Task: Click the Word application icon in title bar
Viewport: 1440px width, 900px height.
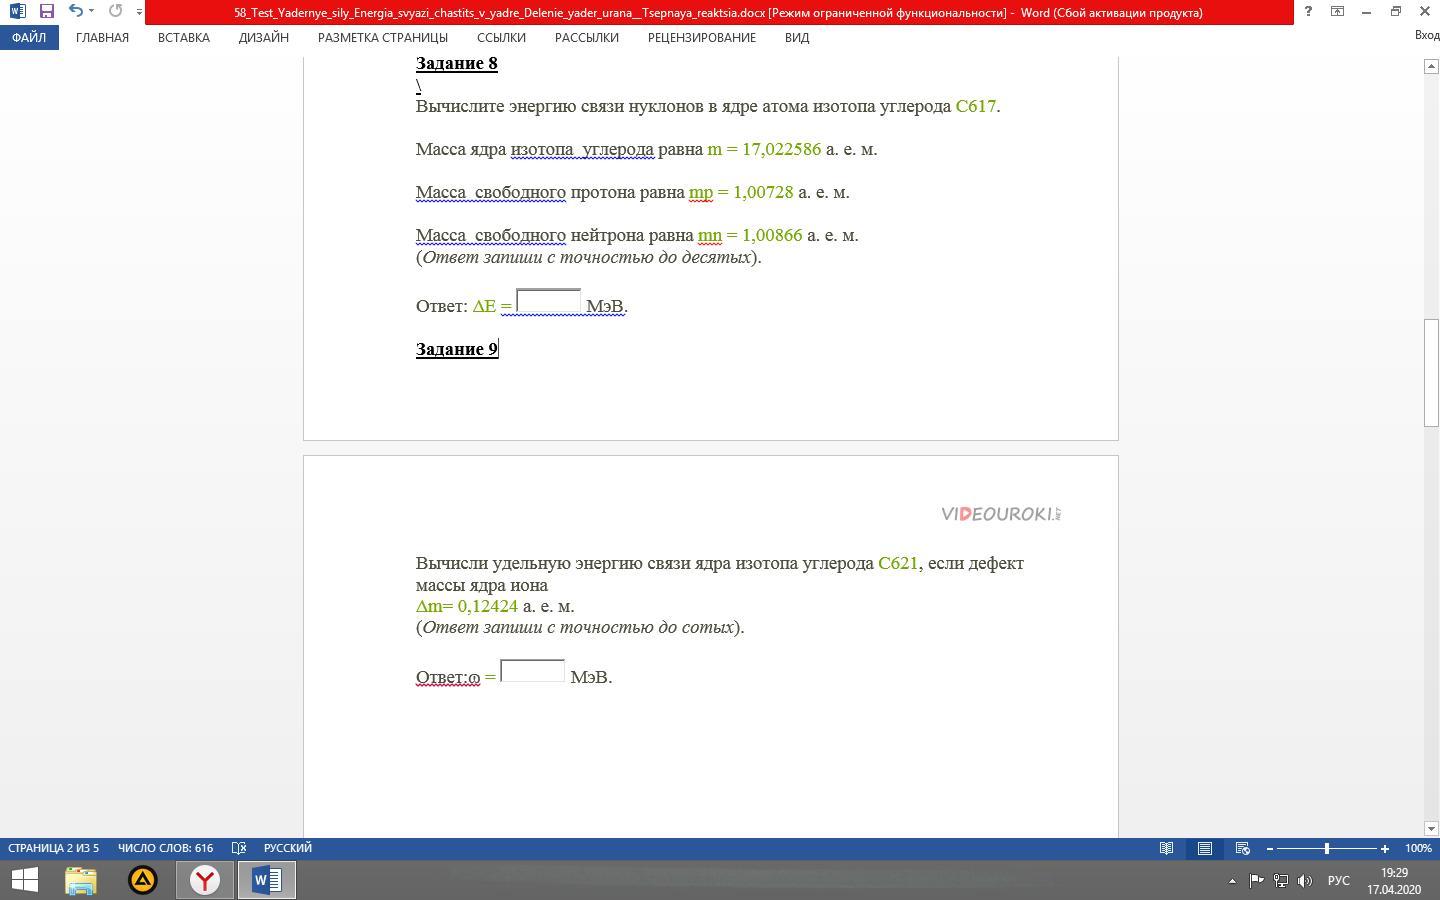Action: pos(17,11)
